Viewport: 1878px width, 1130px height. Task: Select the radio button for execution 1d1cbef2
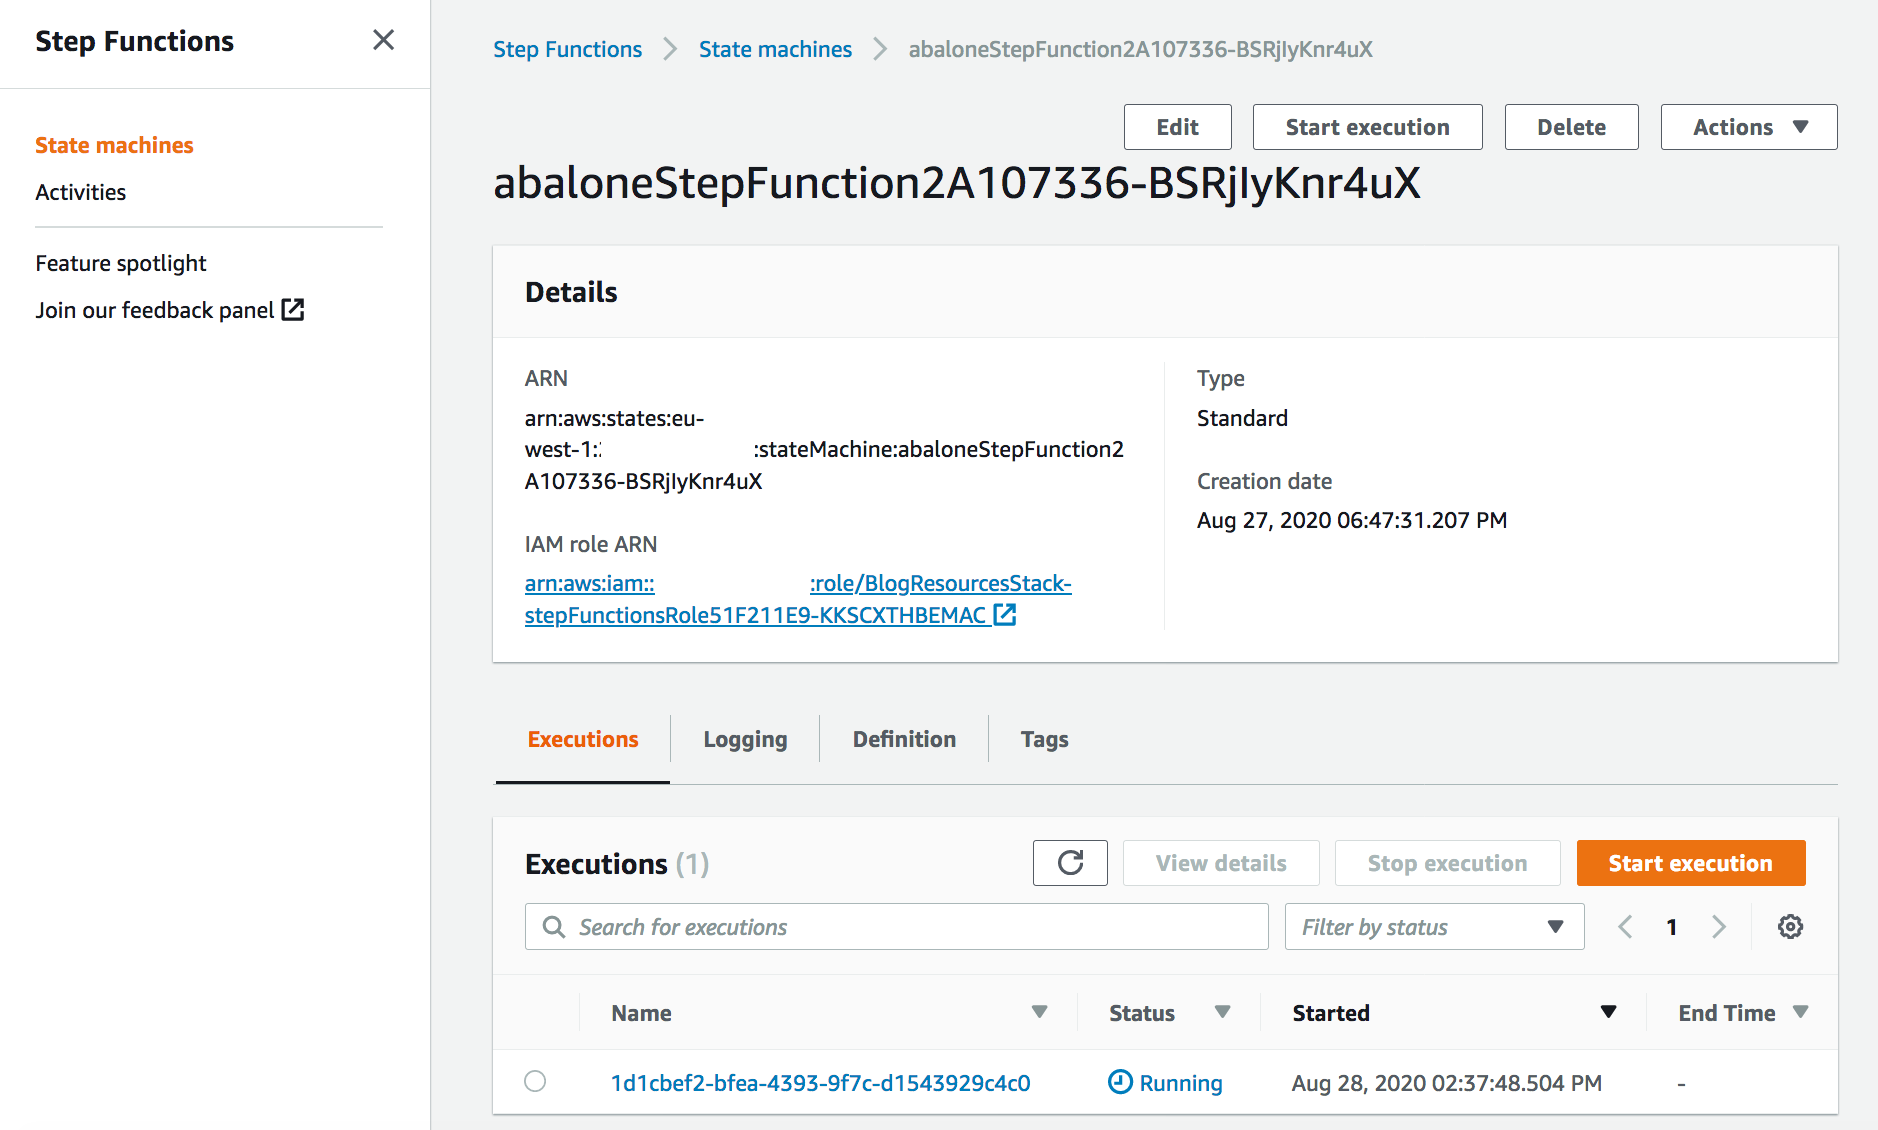coord(535,1081)
